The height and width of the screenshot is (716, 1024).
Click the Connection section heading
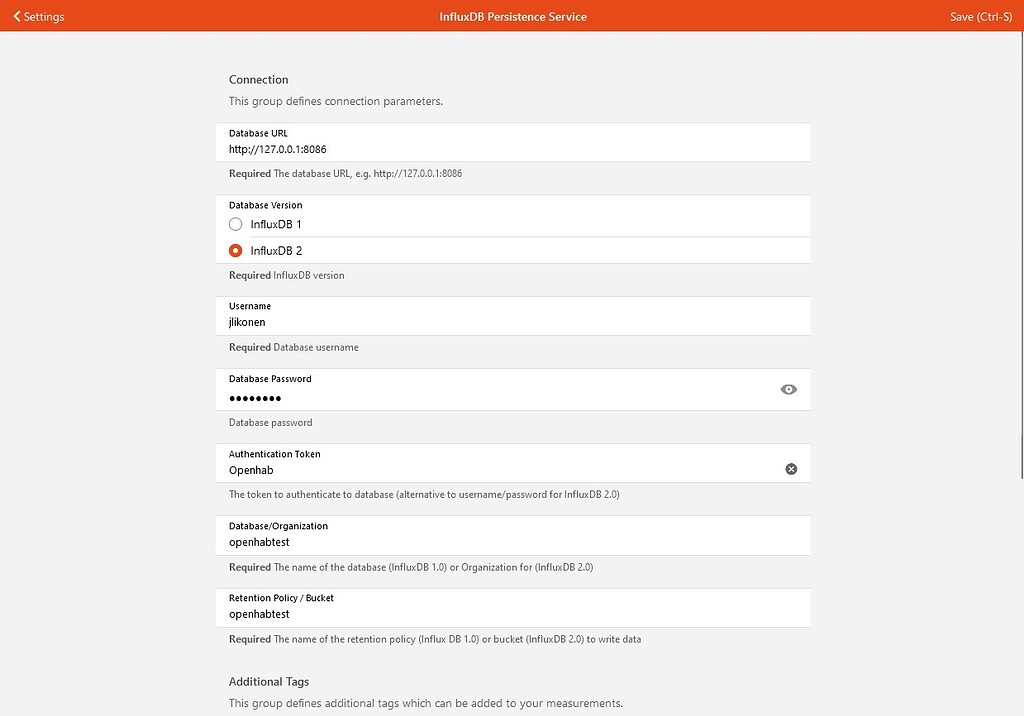point(258,80)
